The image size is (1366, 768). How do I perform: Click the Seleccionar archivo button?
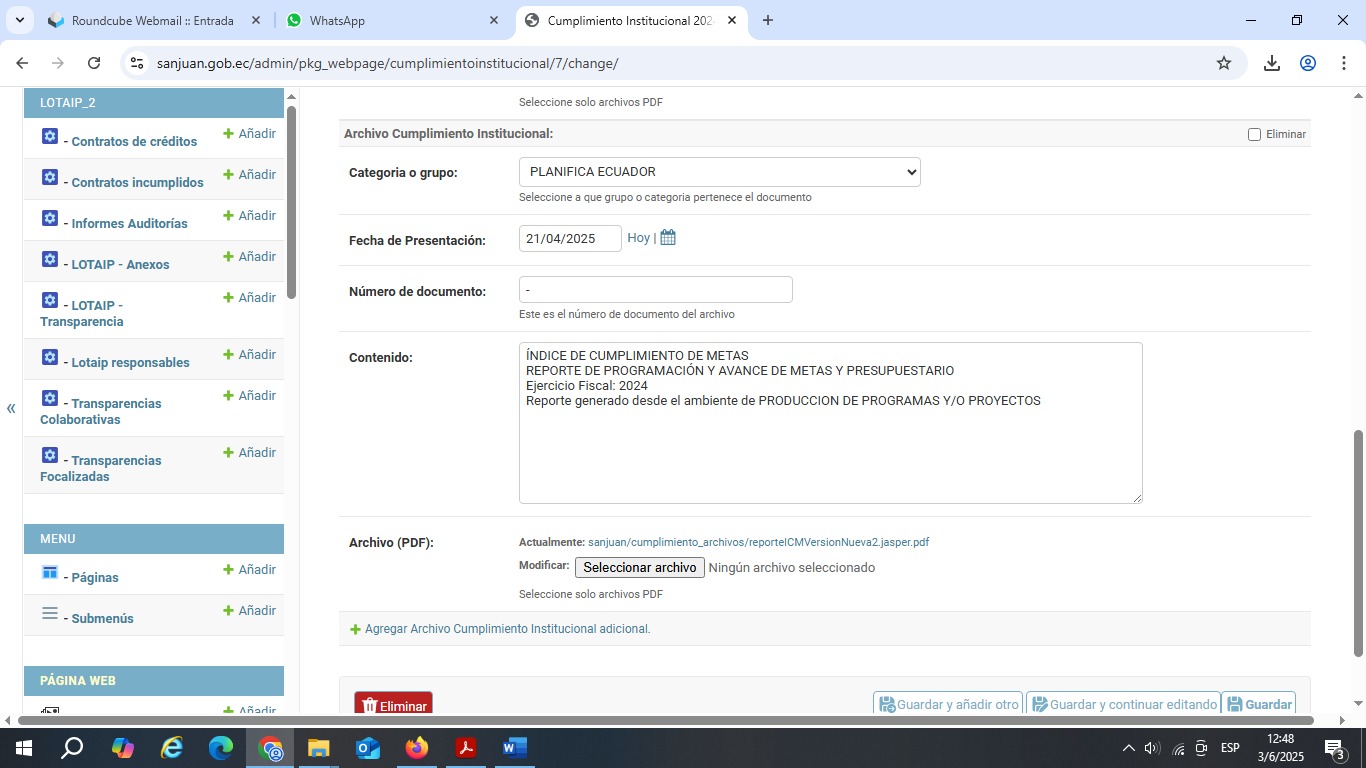[x=639, y=567]
